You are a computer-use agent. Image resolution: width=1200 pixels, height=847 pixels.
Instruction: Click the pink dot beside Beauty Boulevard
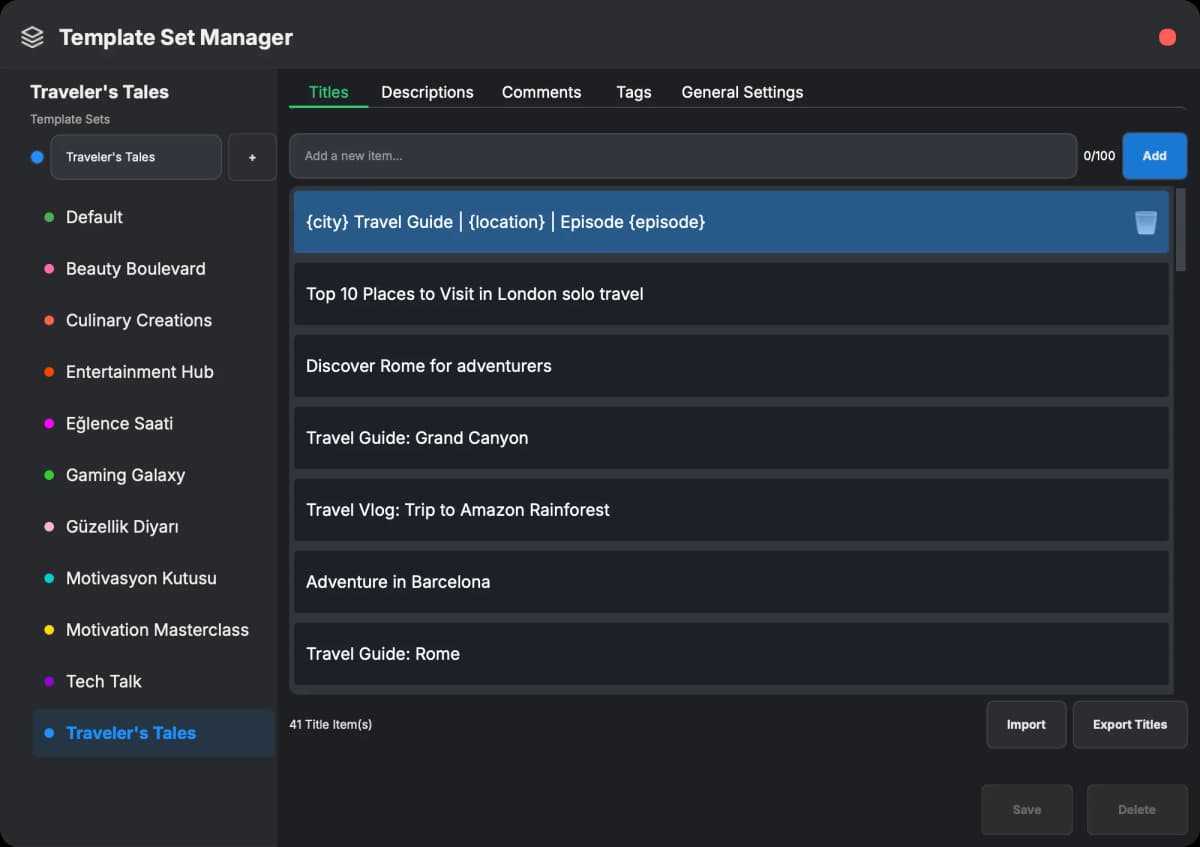pyautogui.click(x=48, y=269)
